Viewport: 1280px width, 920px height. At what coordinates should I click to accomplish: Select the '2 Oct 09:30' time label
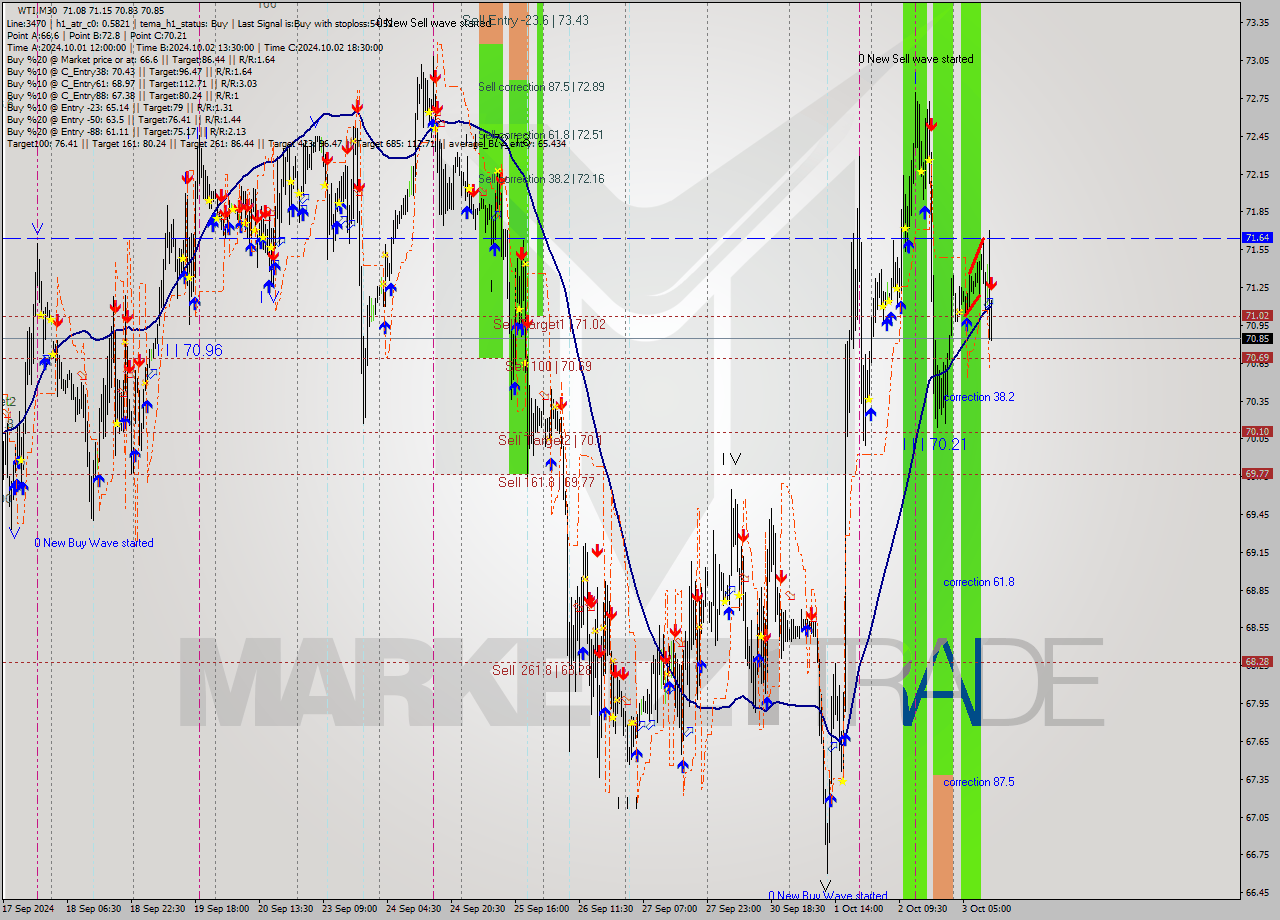922,909
